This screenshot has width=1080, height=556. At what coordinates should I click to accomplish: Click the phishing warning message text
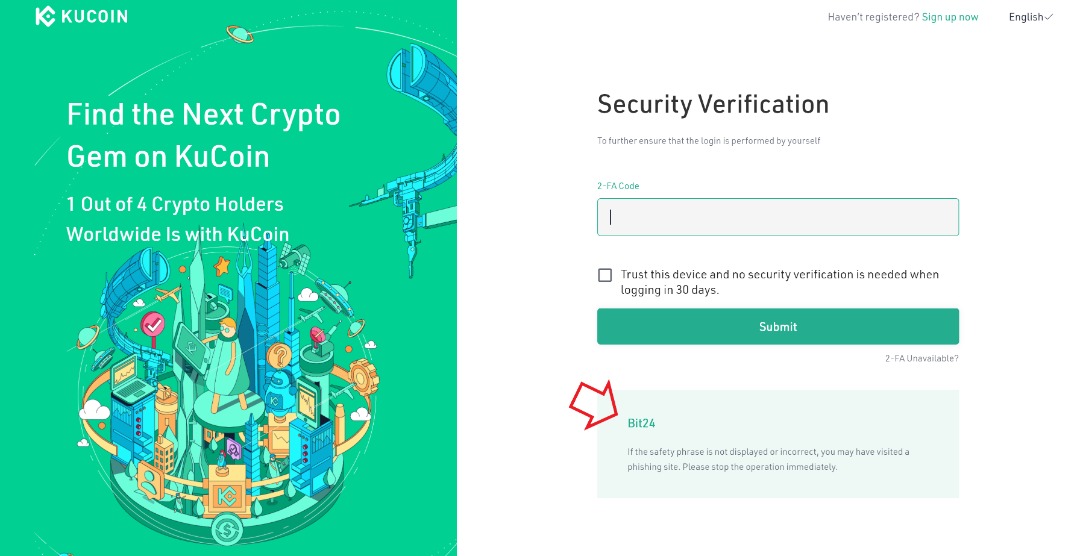pyautogui.click(x=768, y=459)
